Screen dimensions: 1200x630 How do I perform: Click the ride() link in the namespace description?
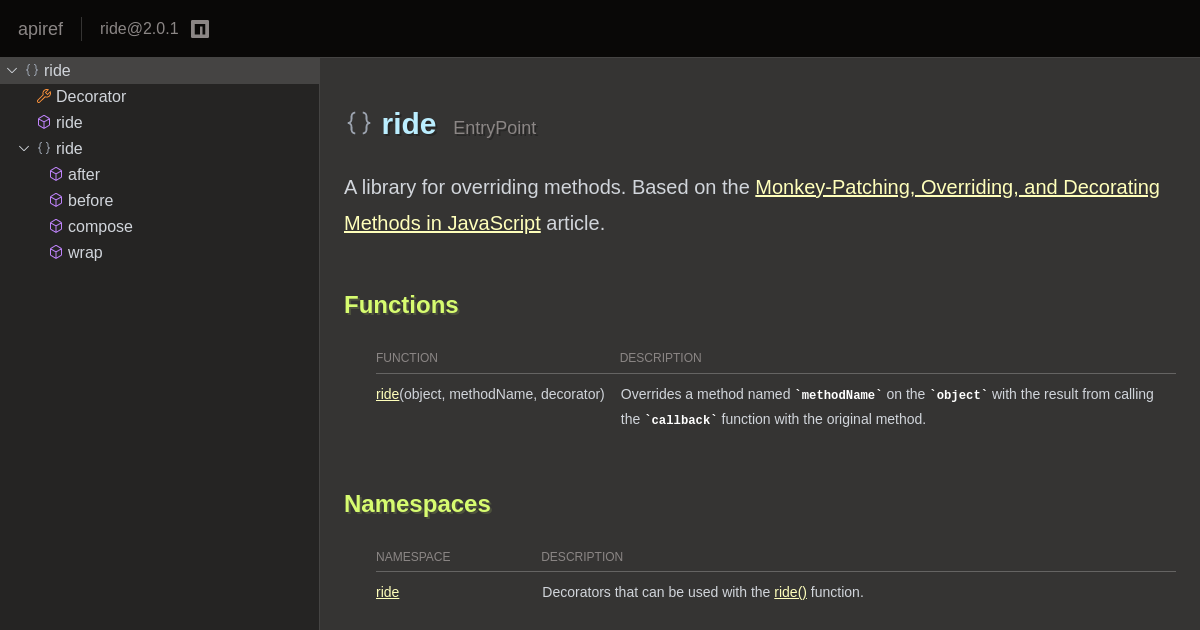tap(790, 592)
